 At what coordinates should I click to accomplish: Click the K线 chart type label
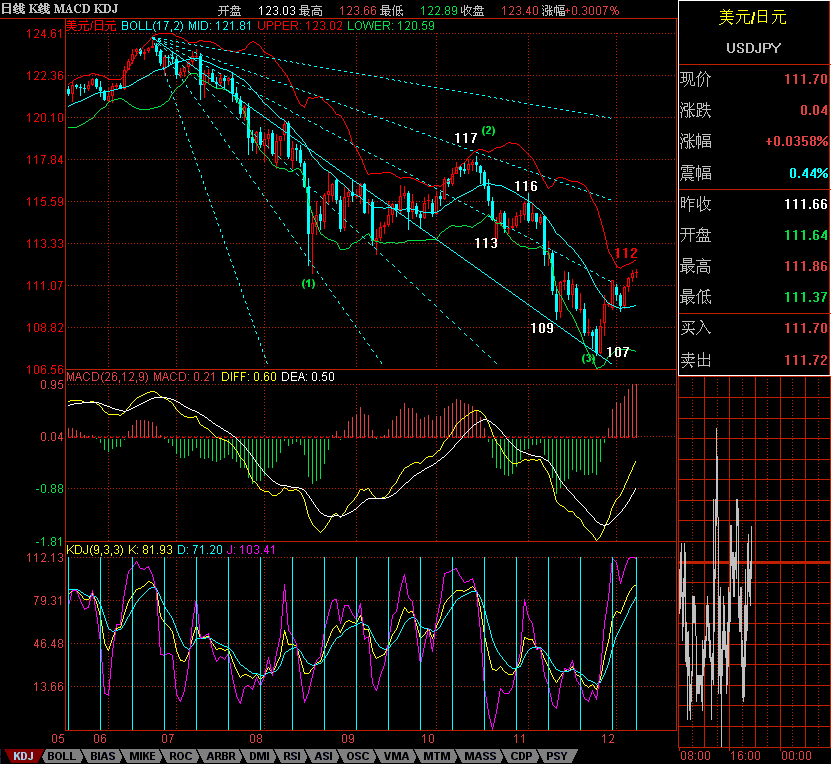[39, 9]
